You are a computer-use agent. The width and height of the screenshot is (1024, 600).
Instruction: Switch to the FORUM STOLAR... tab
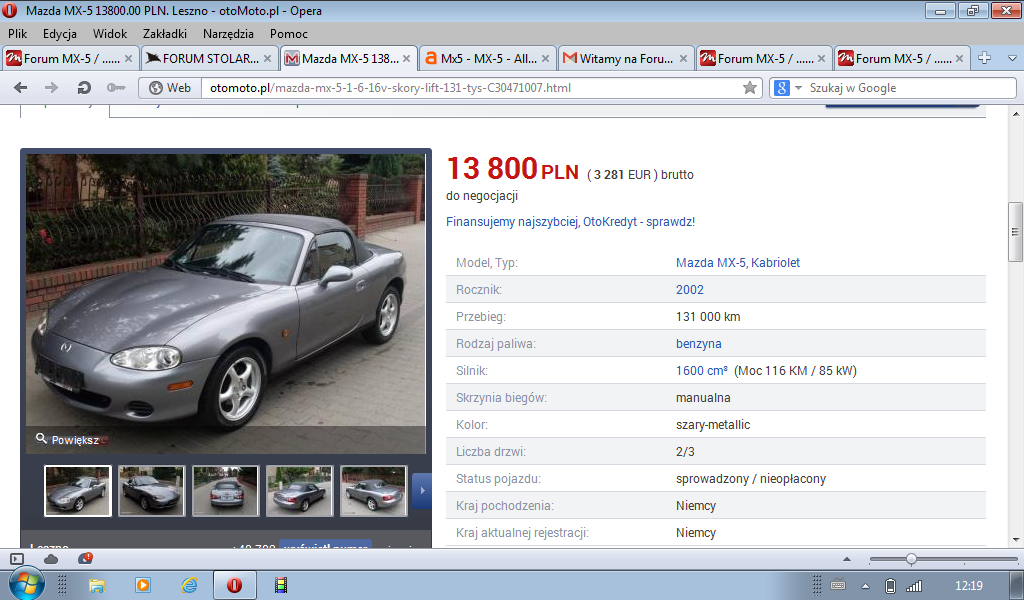click(209, 59)
